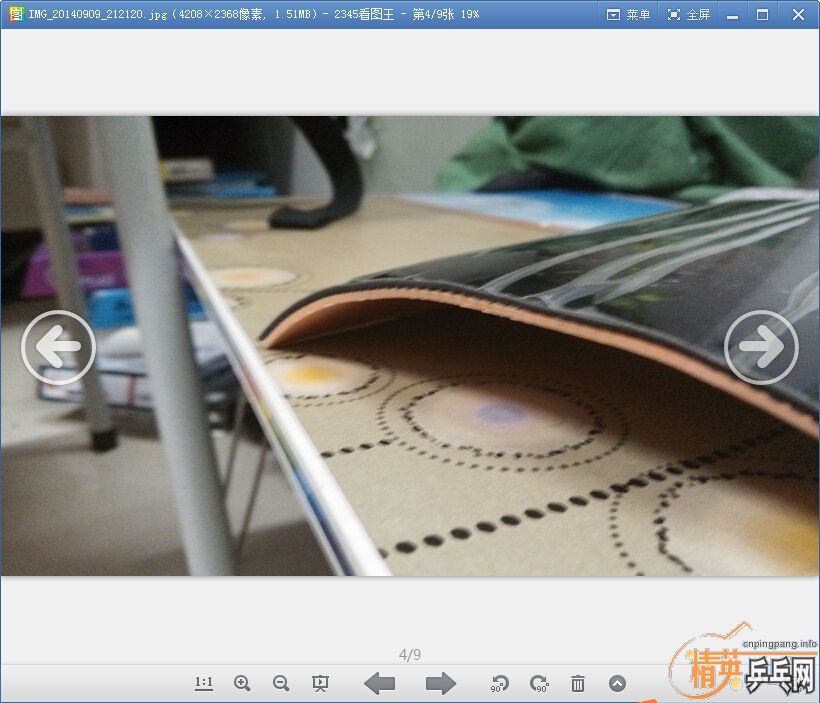Minimize the image viewer window
Image resolution: width=820 pixels, height=703 pixels.
tap(733, 14)
